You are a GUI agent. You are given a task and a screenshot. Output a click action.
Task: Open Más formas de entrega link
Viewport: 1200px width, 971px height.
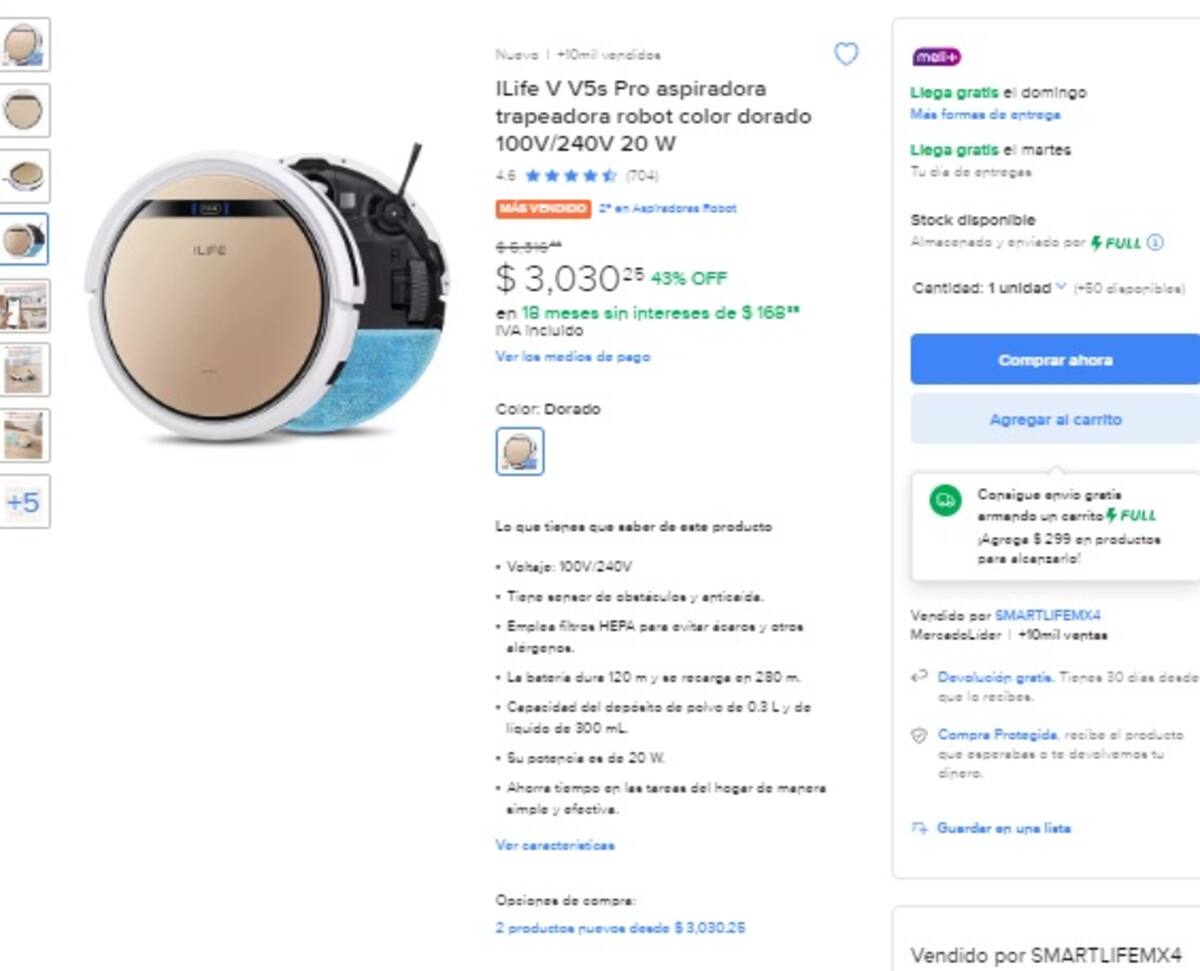pos(985,114)
